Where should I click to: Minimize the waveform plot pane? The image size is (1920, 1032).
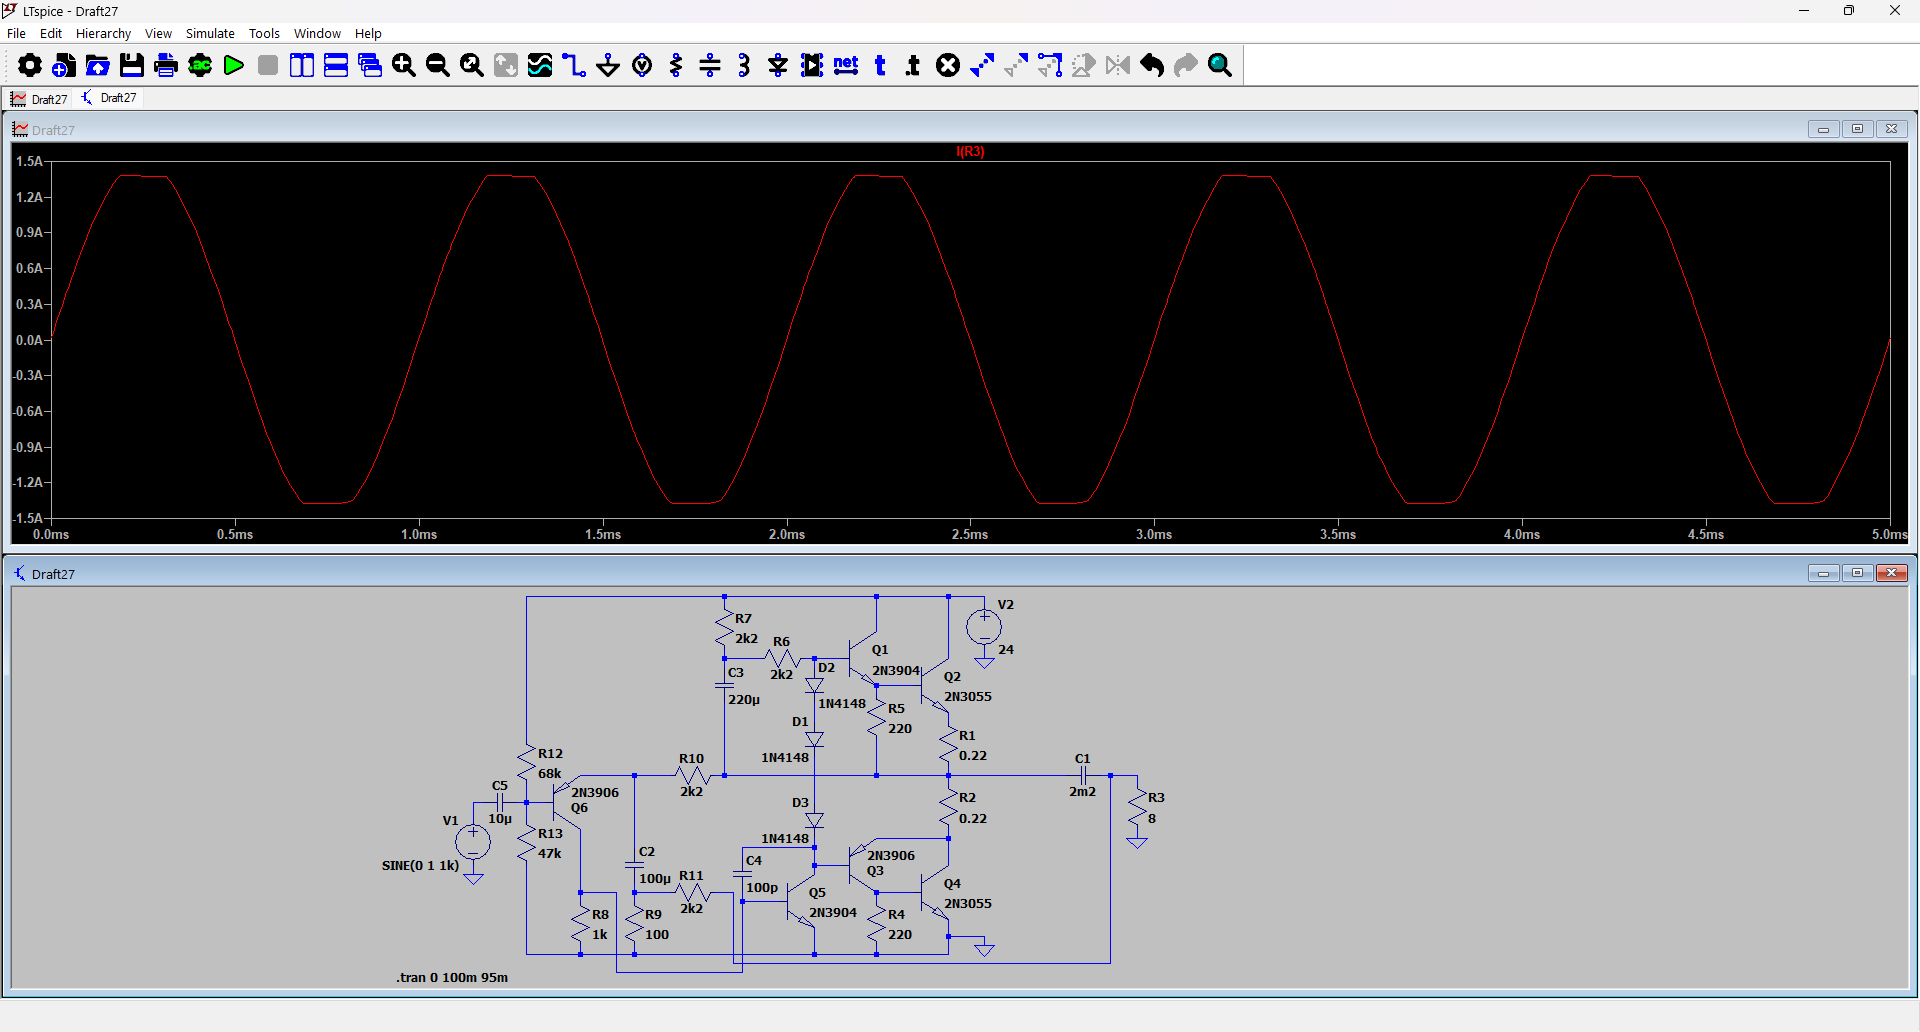[x=1823, y=129]
